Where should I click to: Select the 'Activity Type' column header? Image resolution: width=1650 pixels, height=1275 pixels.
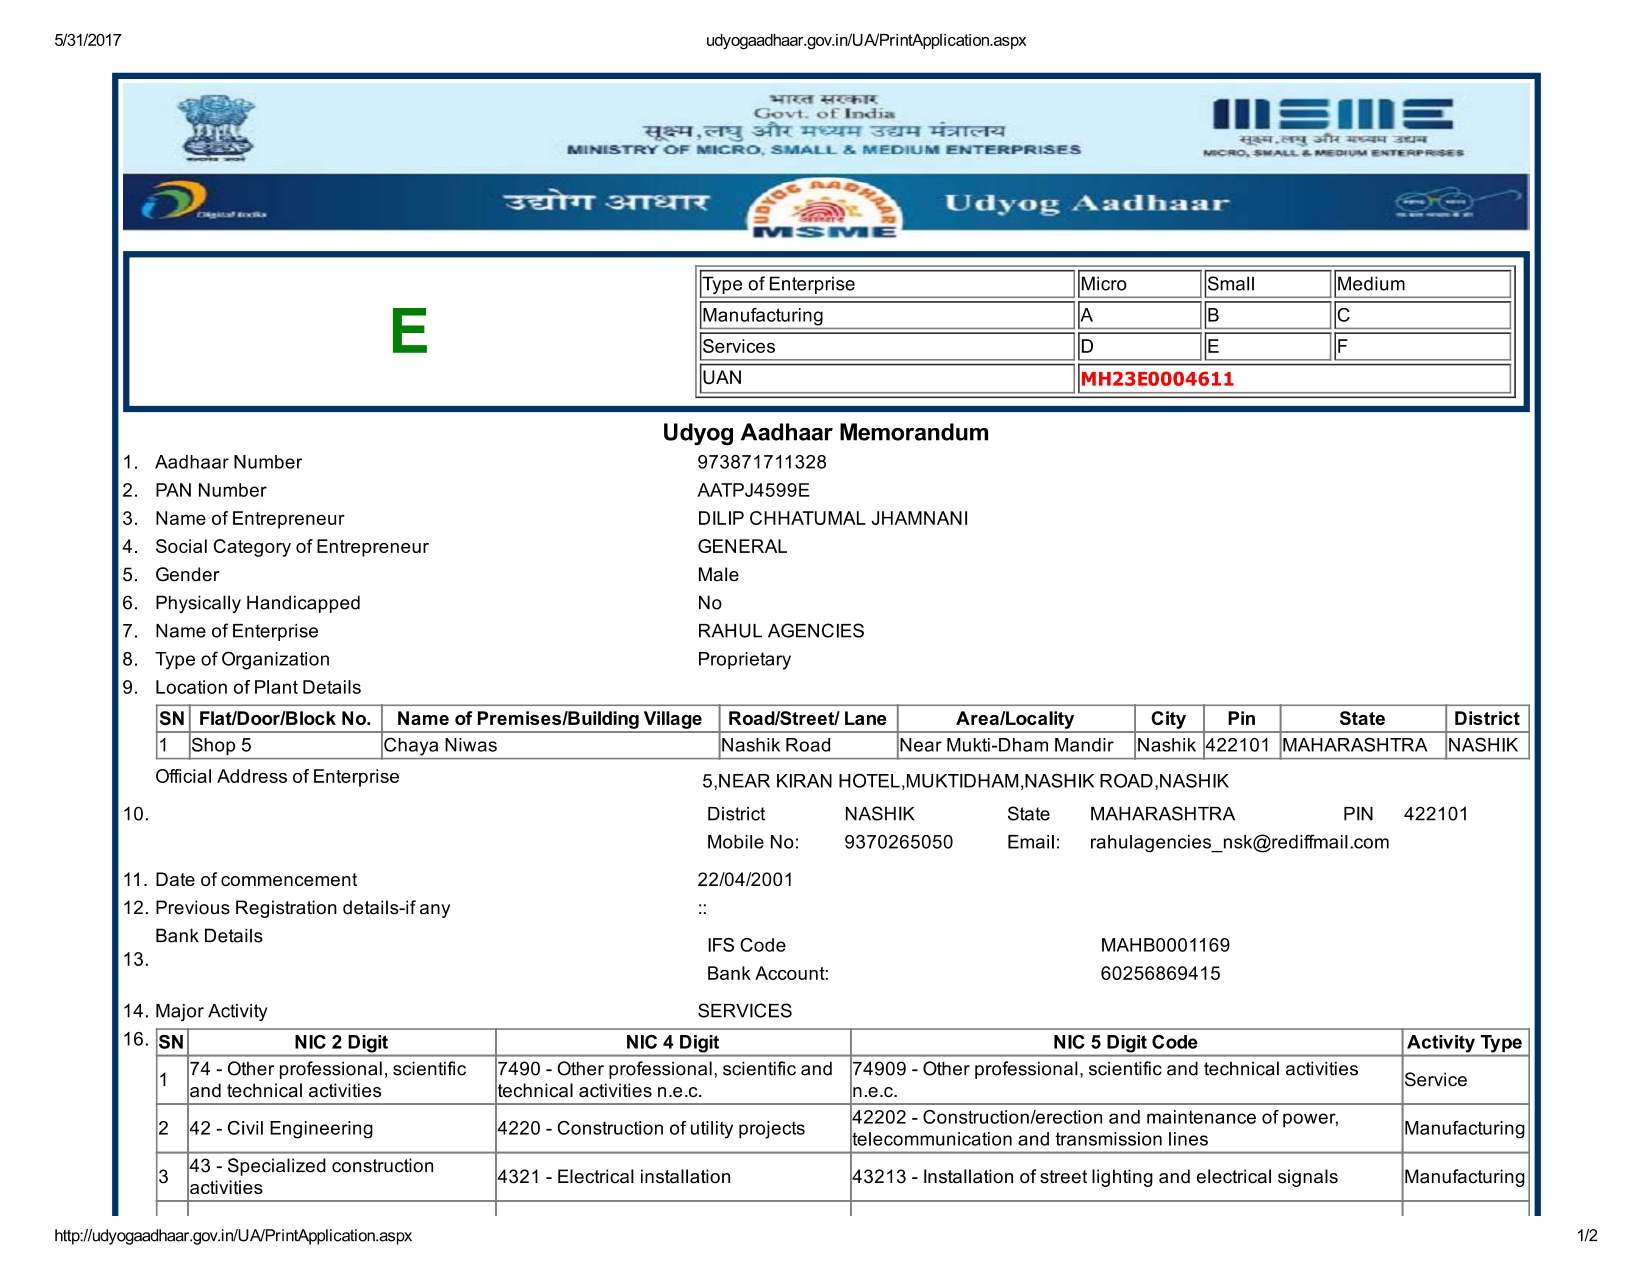pyautogui.click(x=1464, y=1042)
